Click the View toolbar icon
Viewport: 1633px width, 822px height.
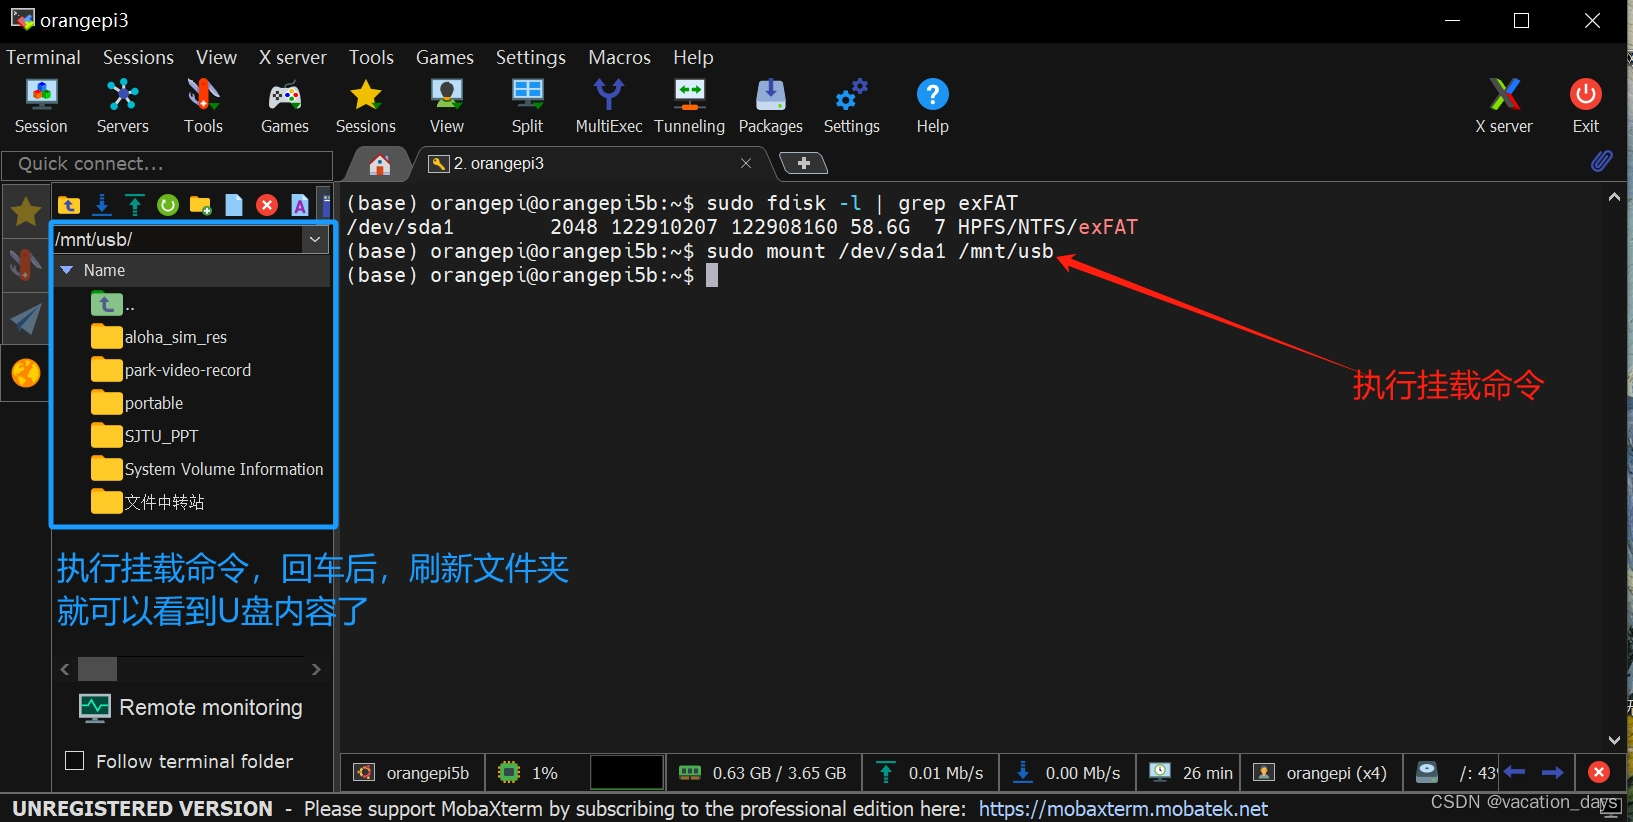pos(446,106)
